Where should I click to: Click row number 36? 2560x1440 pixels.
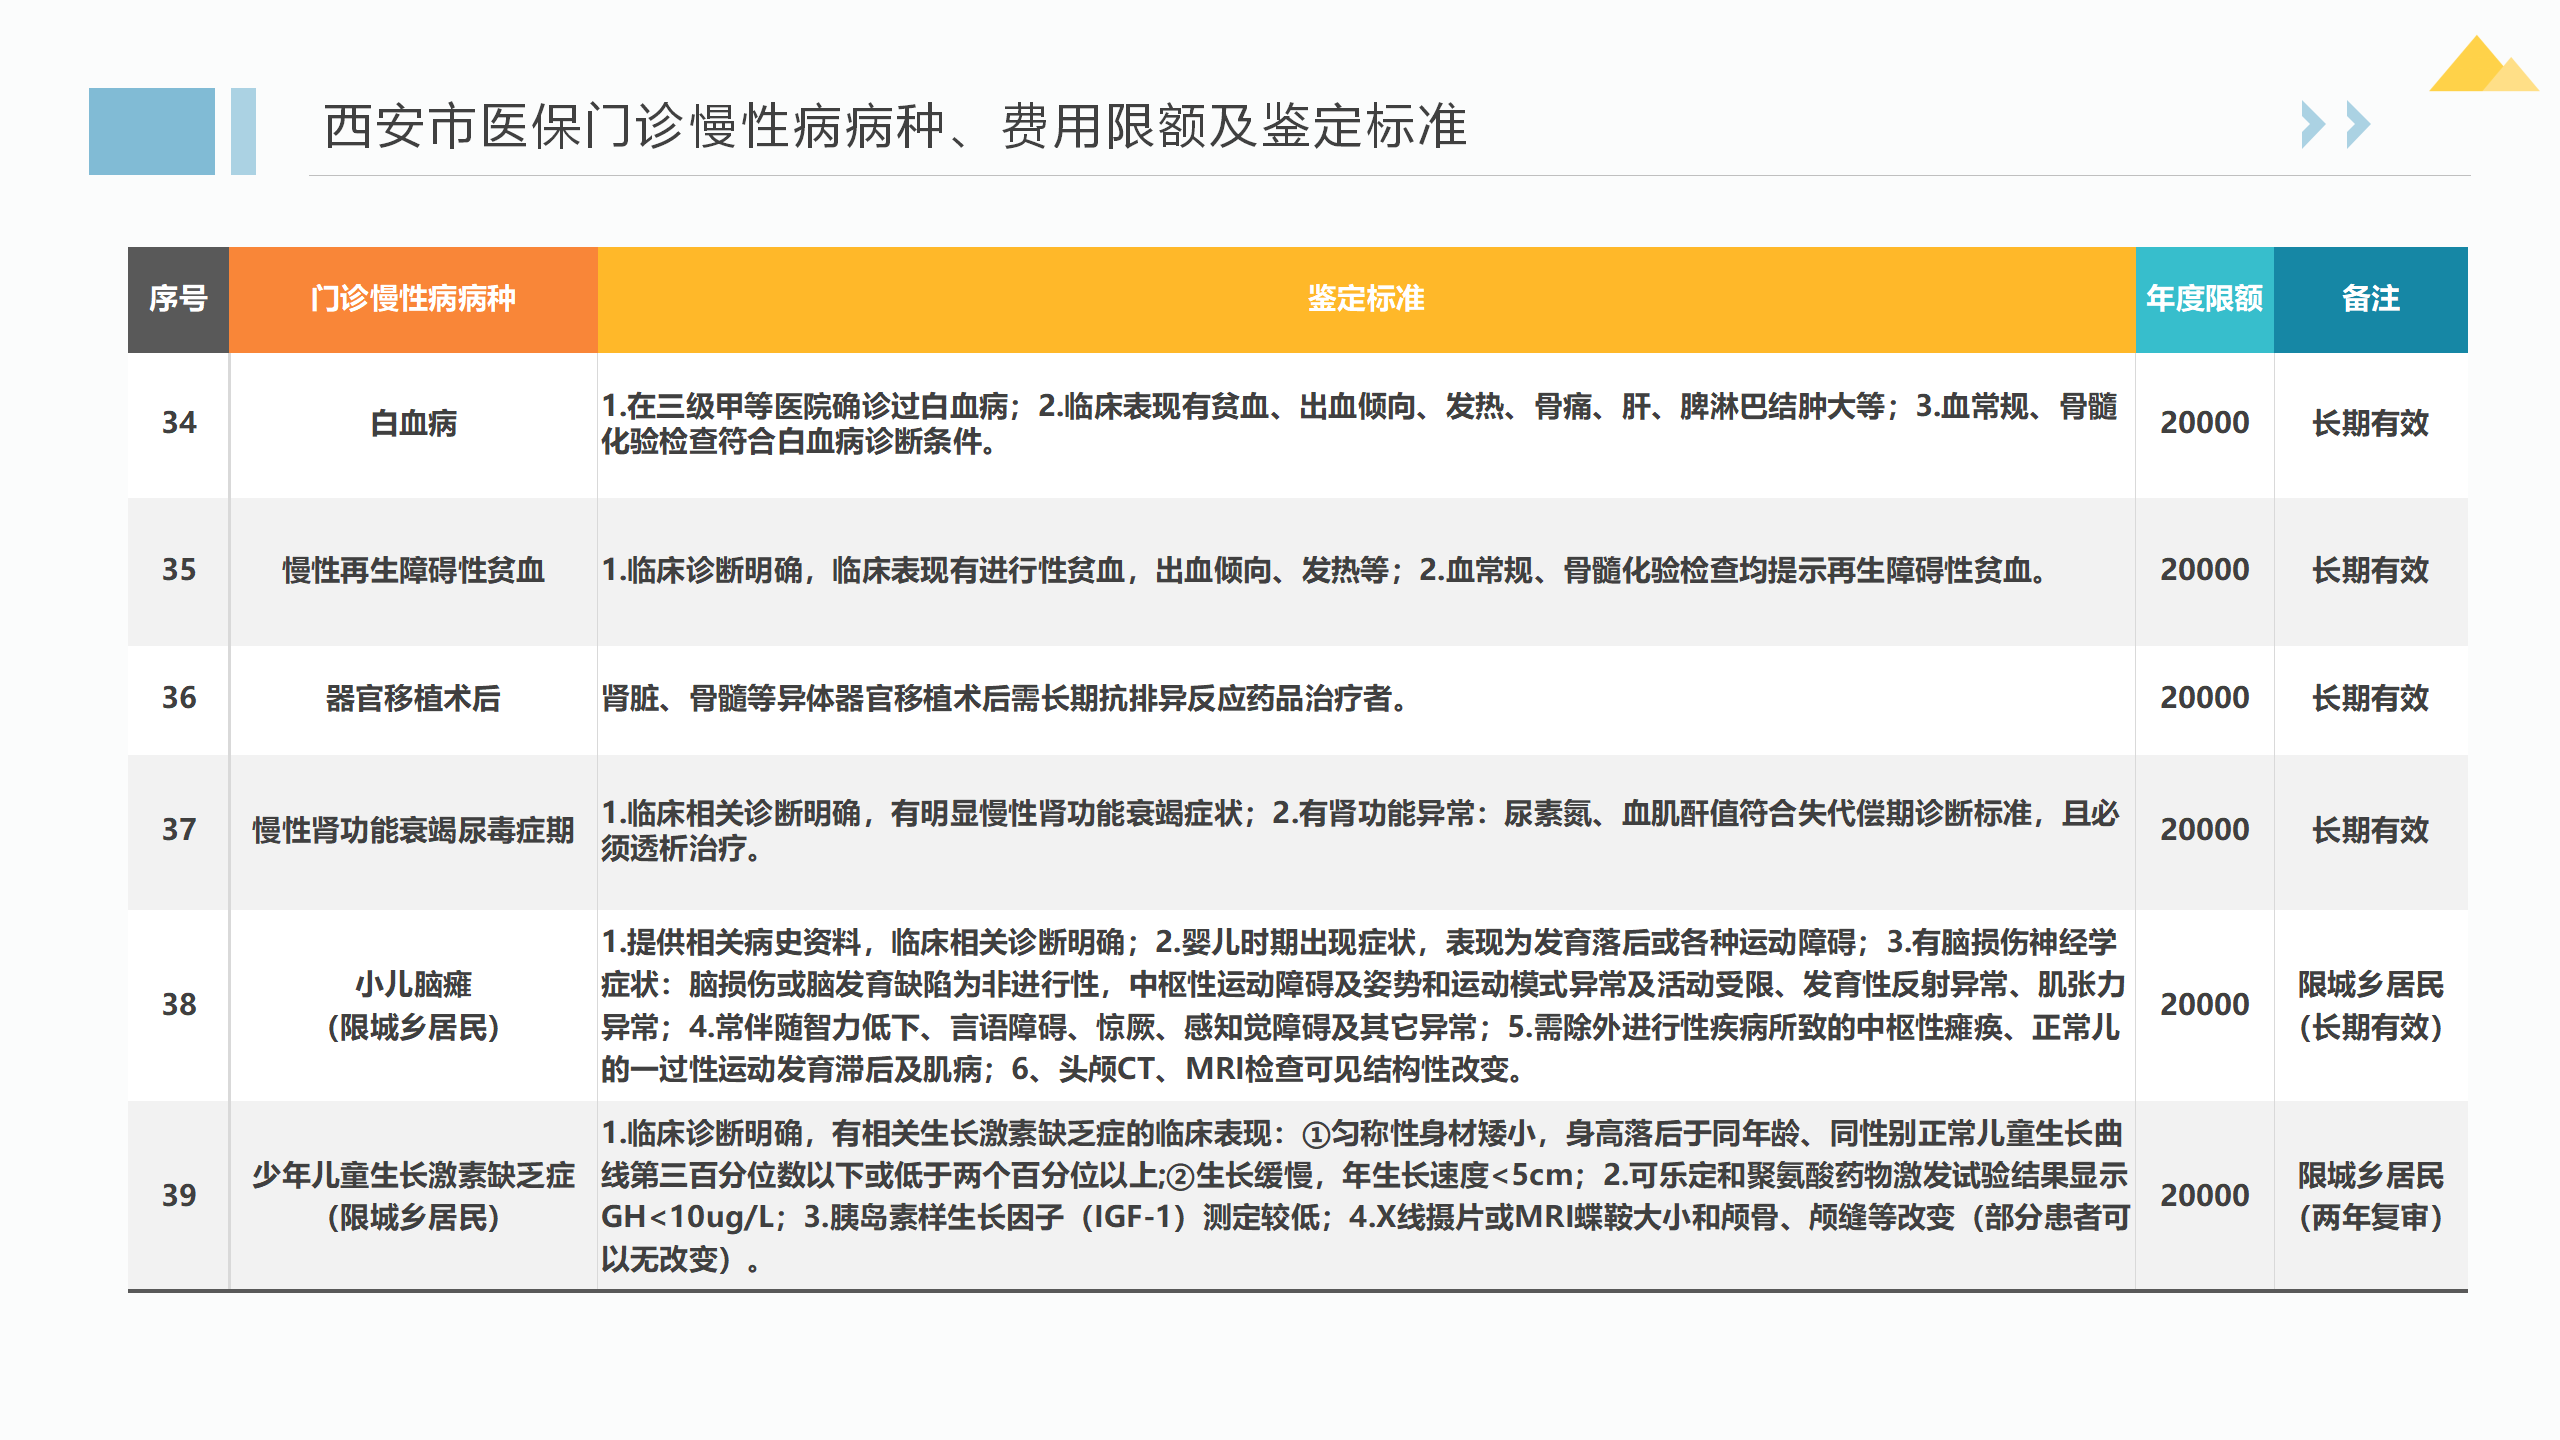click(x=179, y=698)
